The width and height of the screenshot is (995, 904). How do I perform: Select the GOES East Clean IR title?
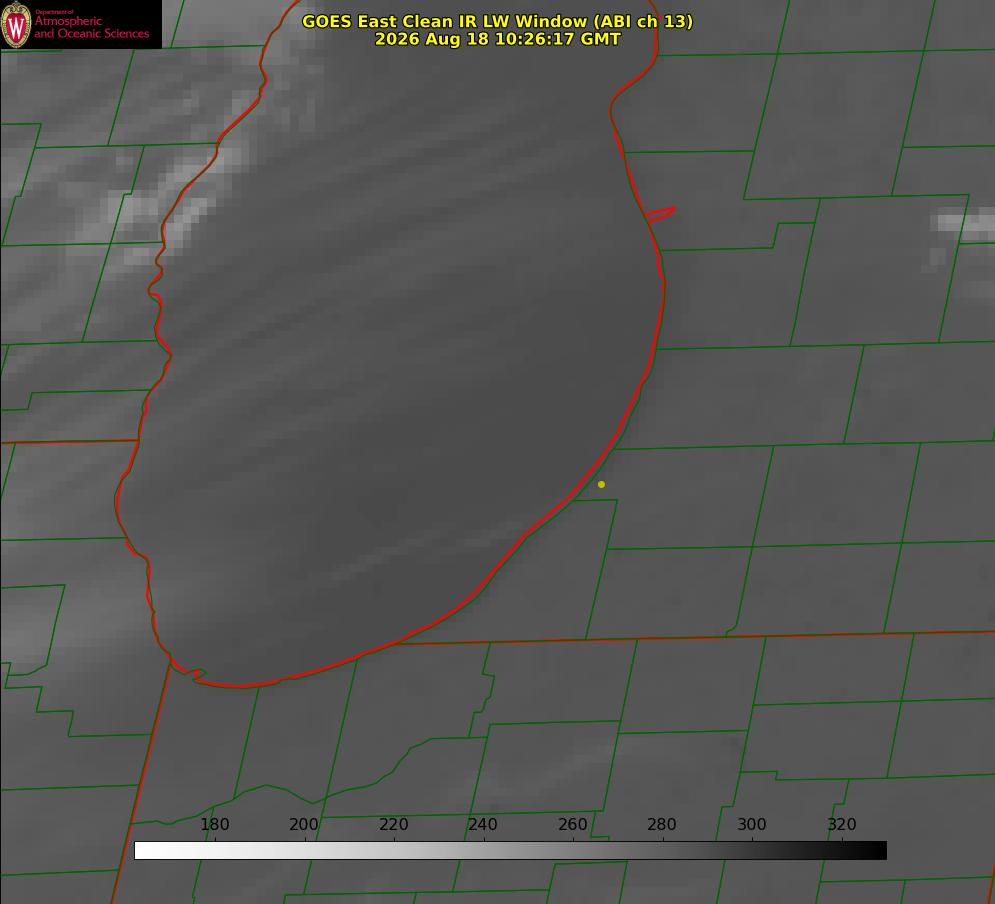click(497, 21)
